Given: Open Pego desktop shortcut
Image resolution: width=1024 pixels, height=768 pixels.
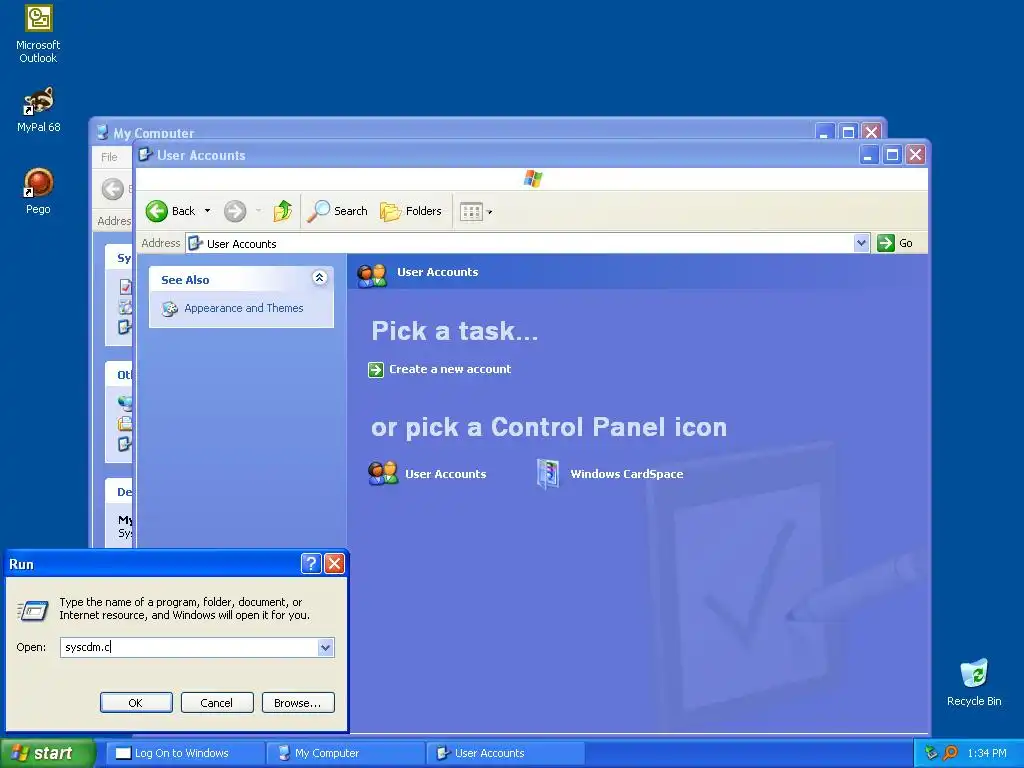Looking at the screenshot, I should 39,191.
